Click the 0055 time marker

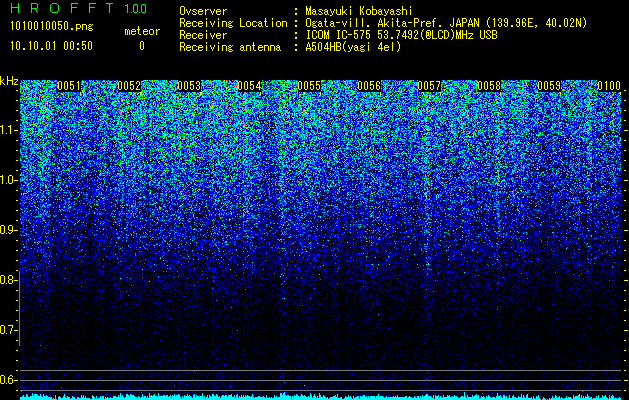[x=309, y=86]
